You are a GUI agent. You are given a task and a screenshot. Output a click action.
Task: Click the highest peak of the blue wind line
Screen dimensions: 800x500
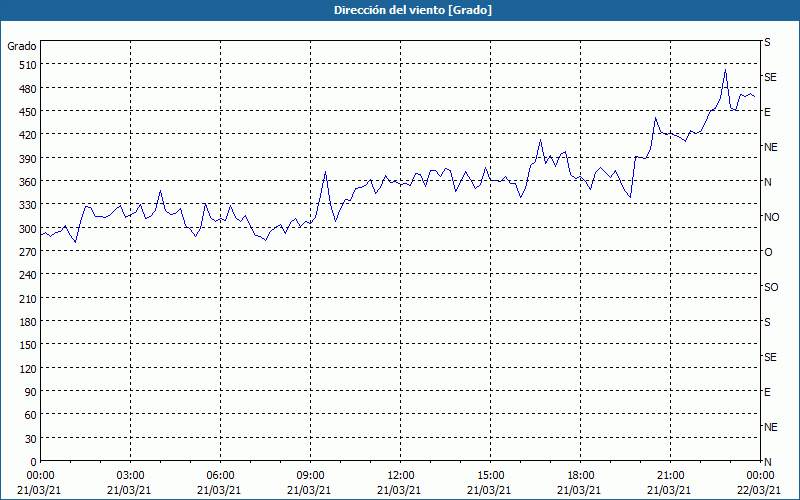[x=726, y=70]
